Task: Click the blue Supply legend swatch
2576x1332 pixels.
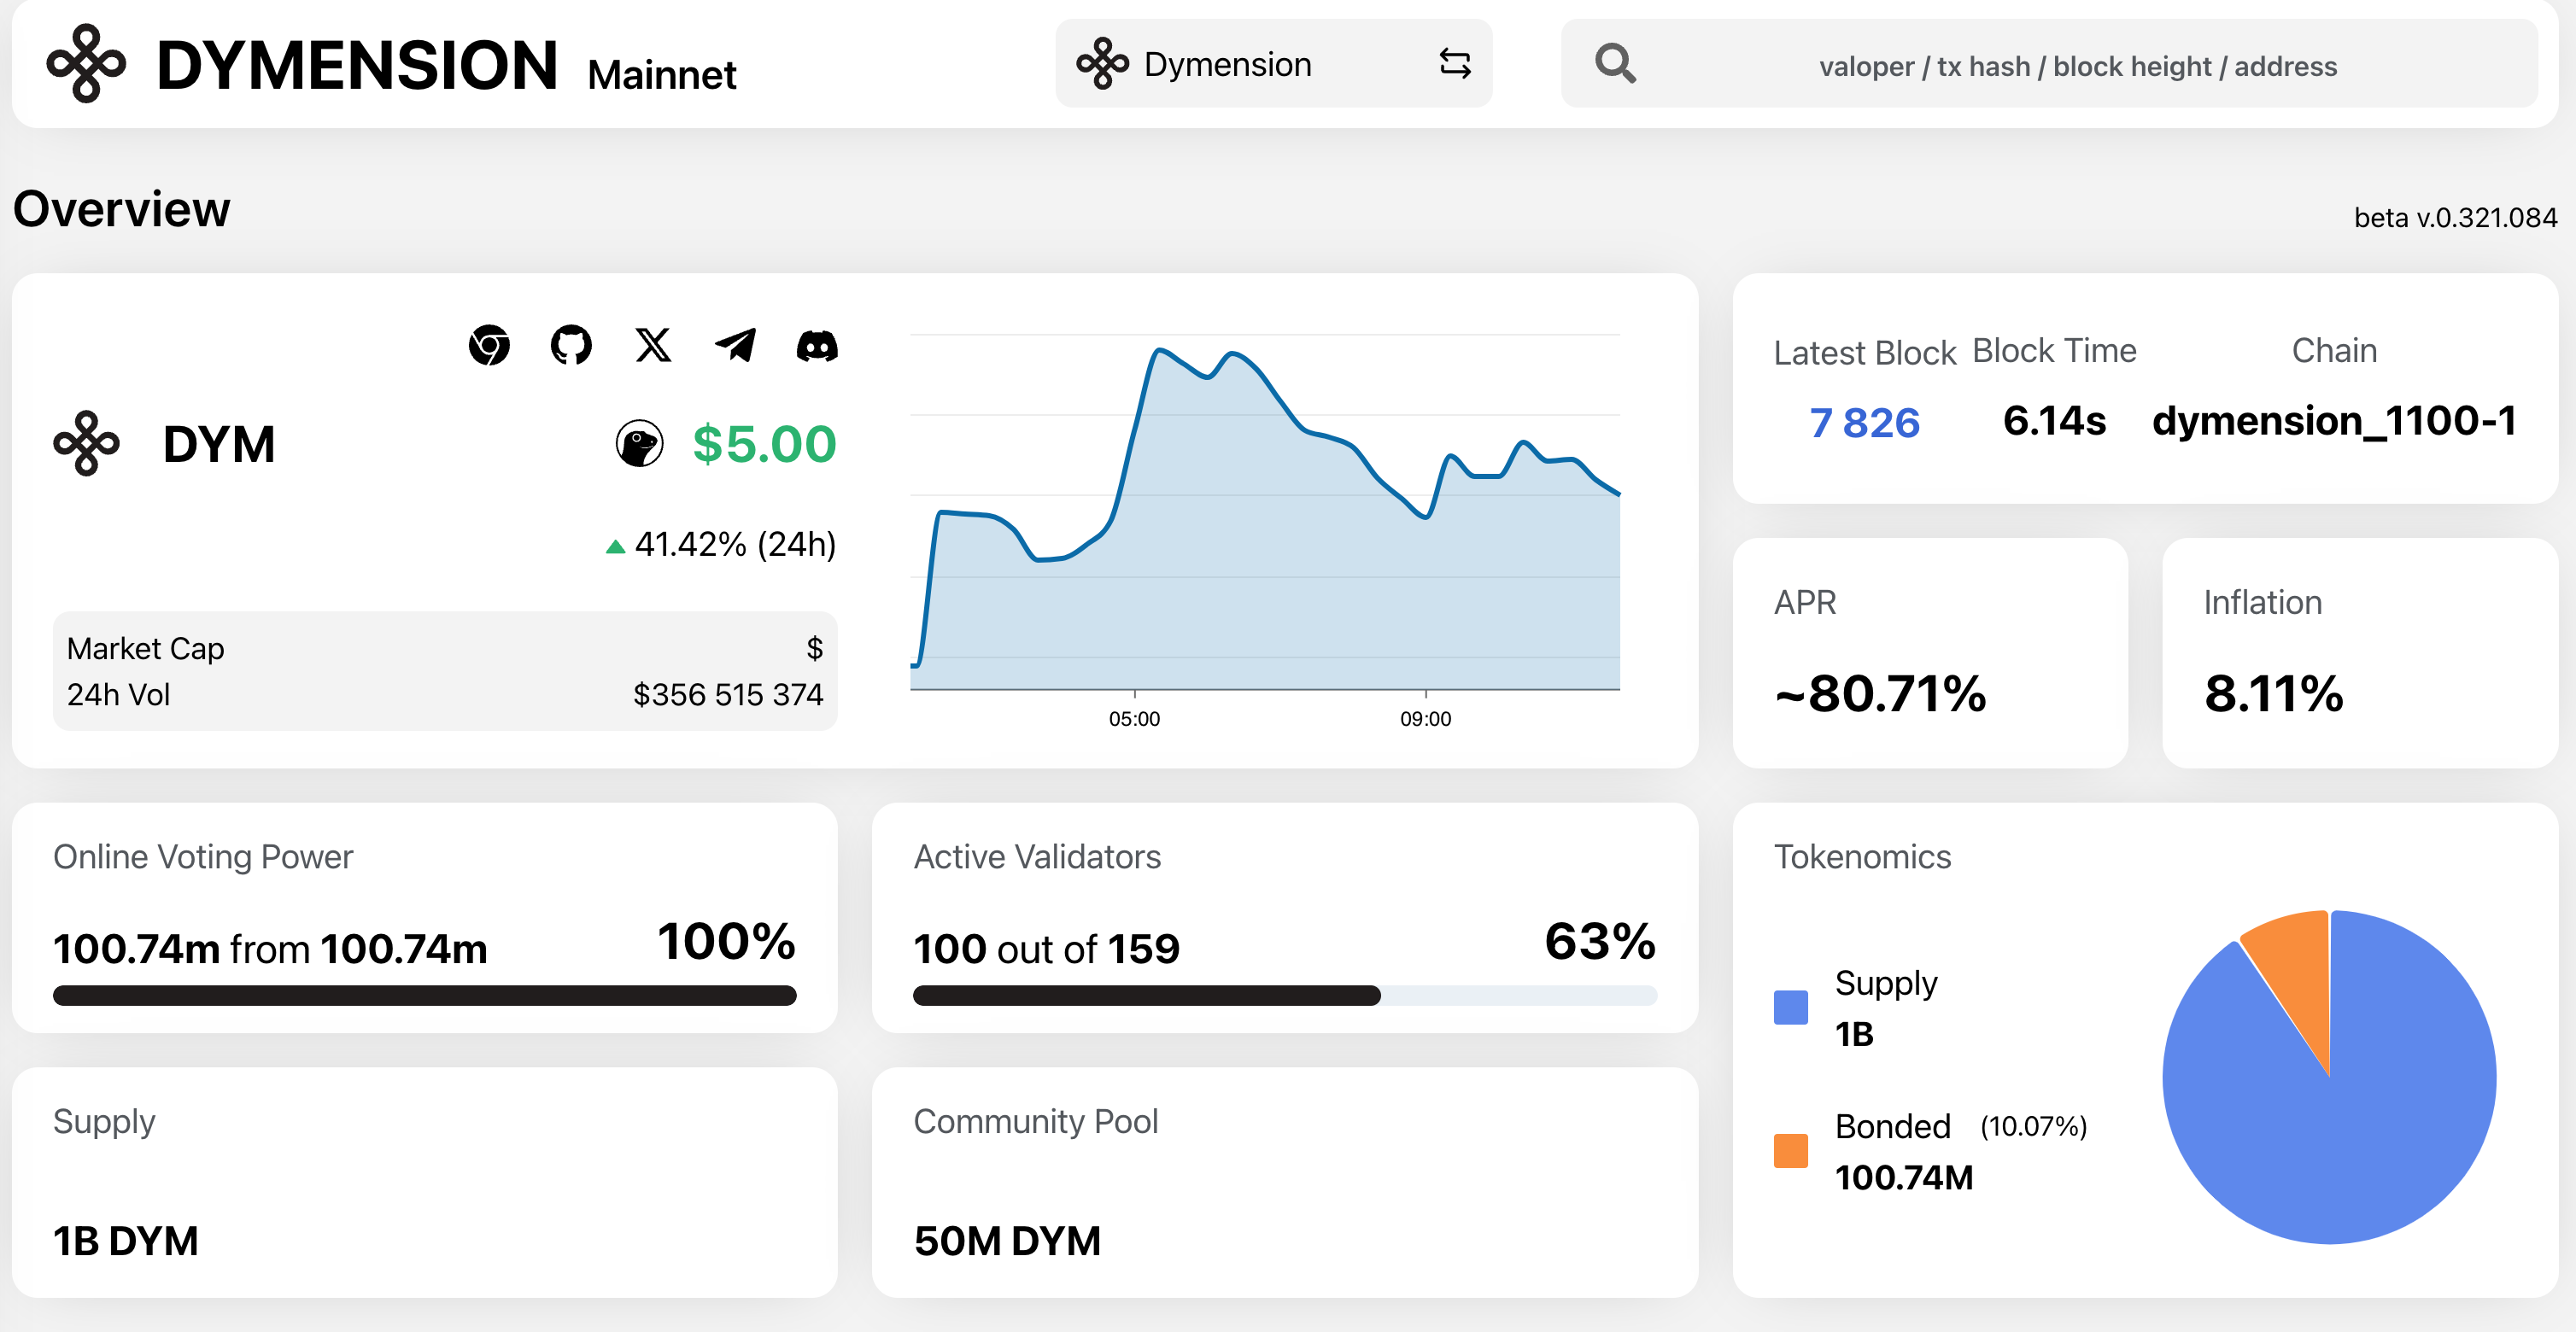Action: coord(1790,1007)
